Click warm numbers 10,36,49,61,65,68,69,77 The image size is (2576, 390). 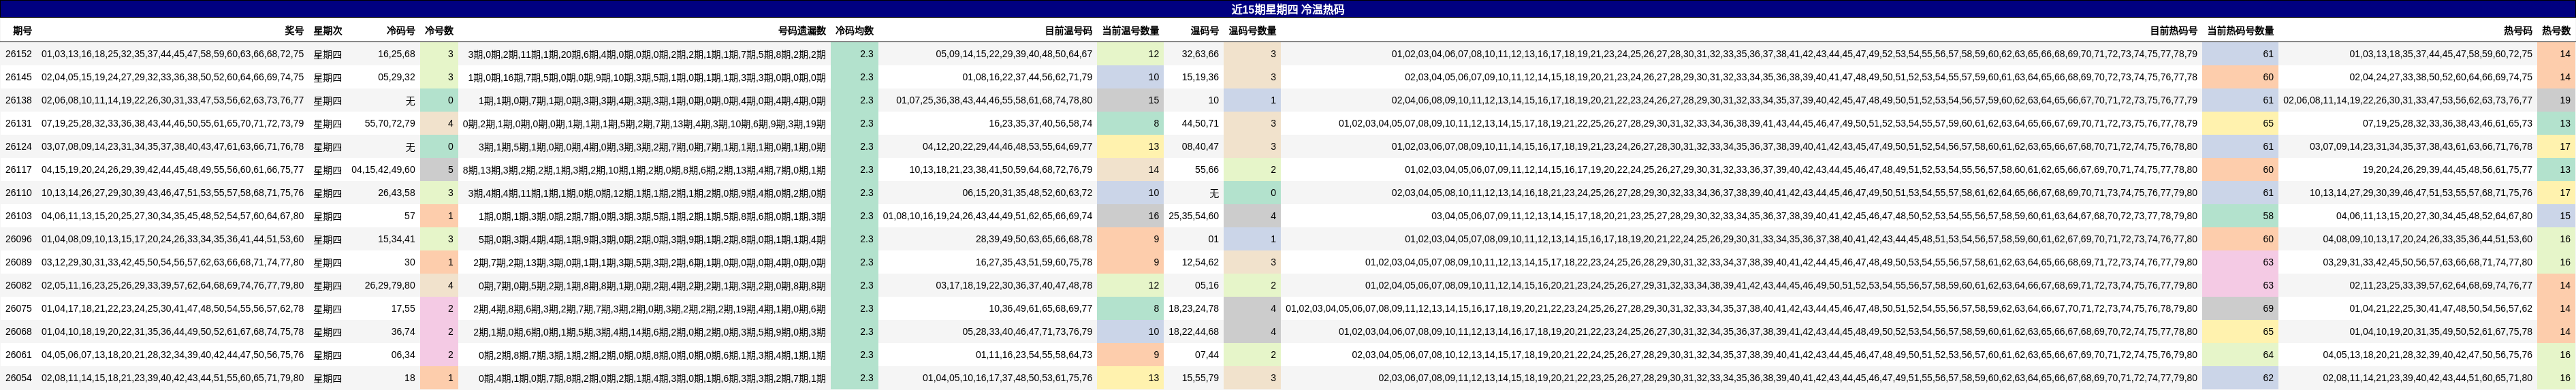click(1041, 309)
